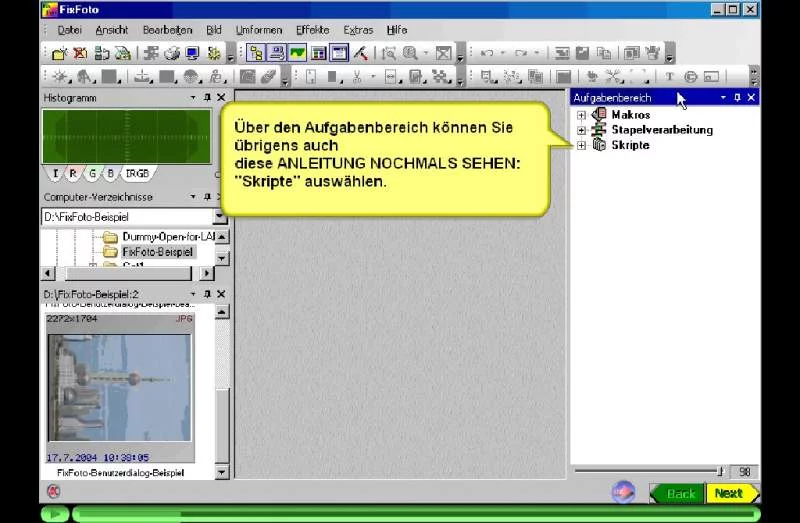The height and width of the screenshot is (523, 800).
Task: Toggle the pin on the D:\FixFoto-Beispiel:2 panel
Action: click(x=207, y=294)
